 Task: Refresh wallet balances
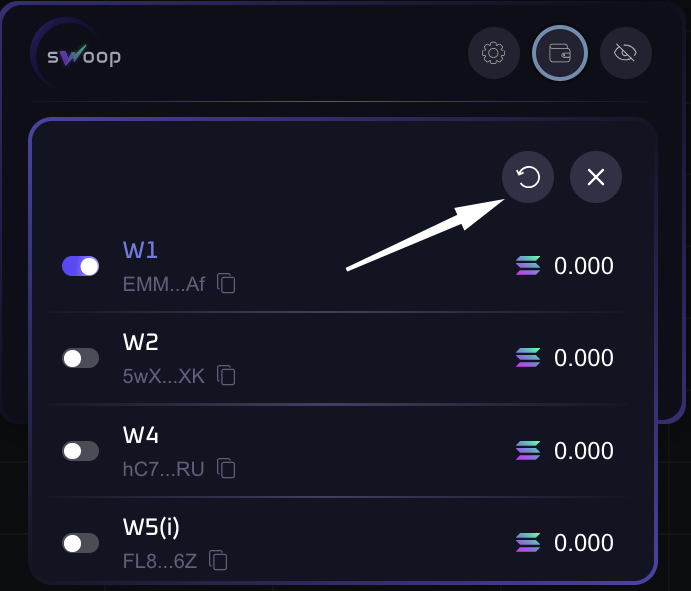(x=528, y=178)
